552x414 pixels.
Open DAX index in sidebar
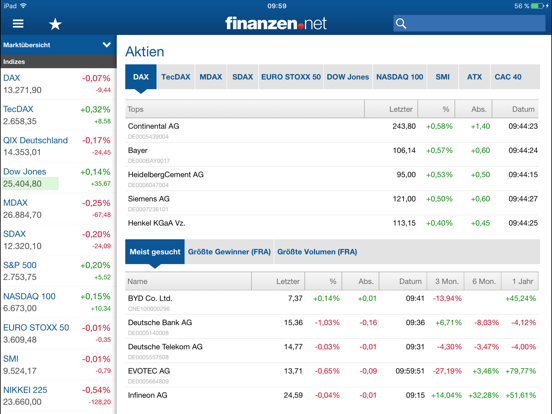[x=58, y=84]
